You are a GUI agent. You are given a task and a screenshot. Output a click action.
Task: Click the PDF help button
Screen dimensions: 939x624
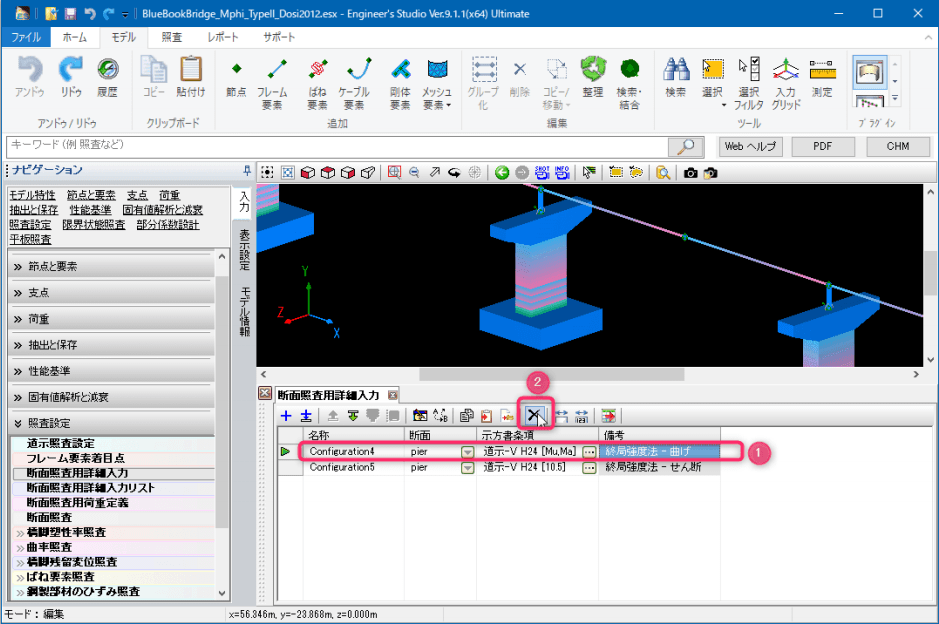coord(822,146)
